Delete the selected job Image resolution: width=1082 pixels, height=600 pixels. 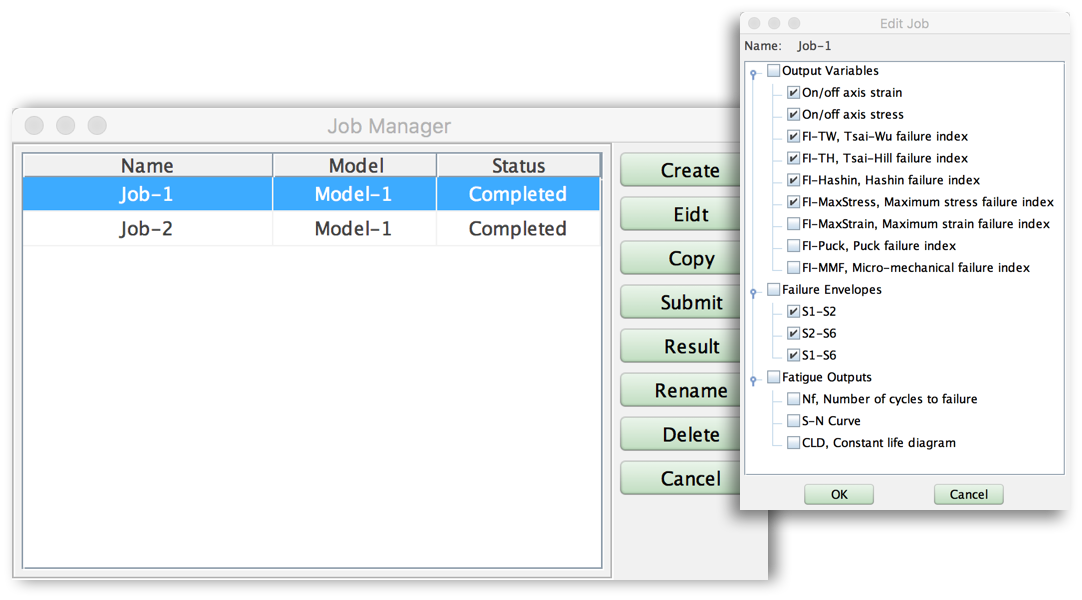click(x=689, y=435)
